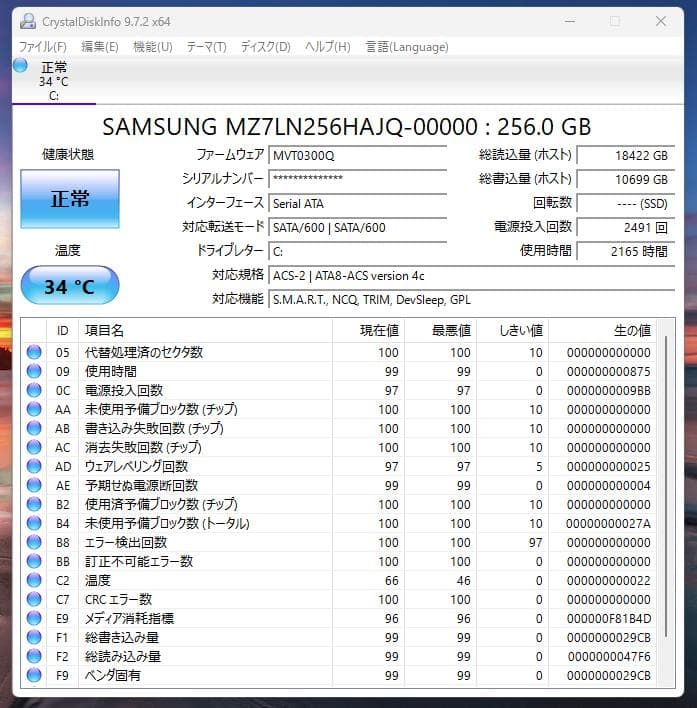This screenshot has width=697, height=708.
Task: Click the ID column header
Action: pos(63,331)
